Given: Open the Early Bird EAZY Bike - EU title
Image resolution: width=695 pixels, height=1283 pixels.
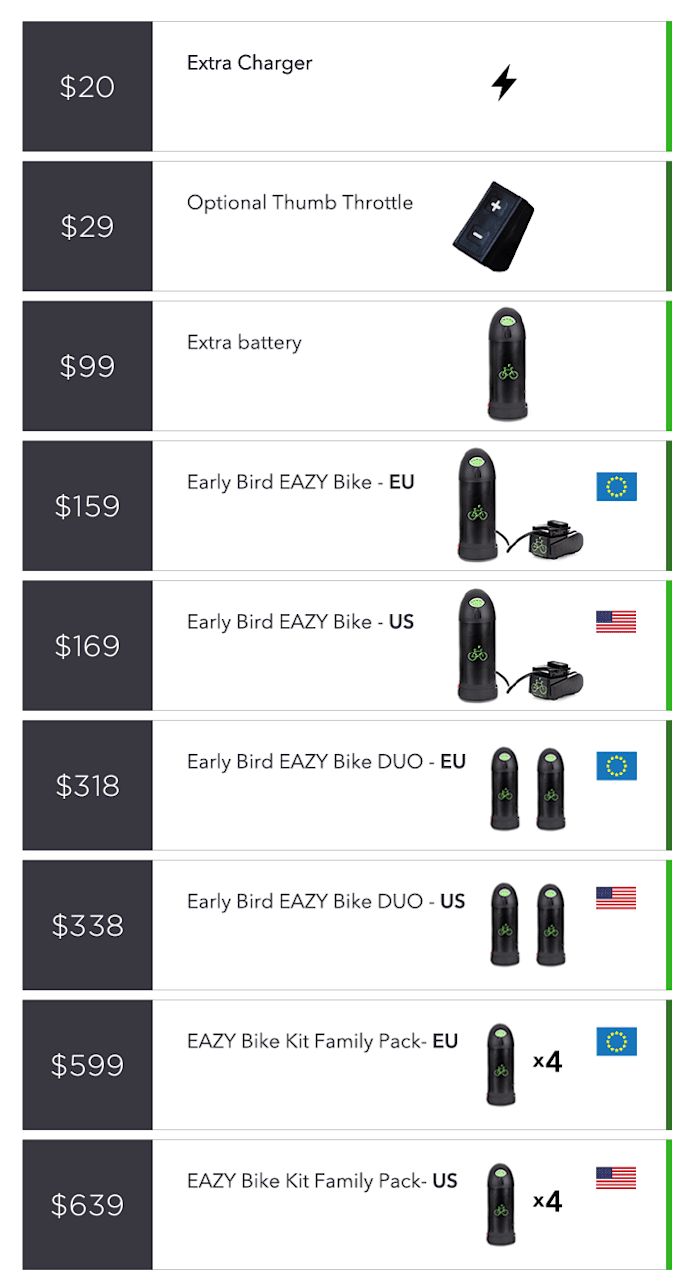Looking at the screenshot, I should 301,482.
